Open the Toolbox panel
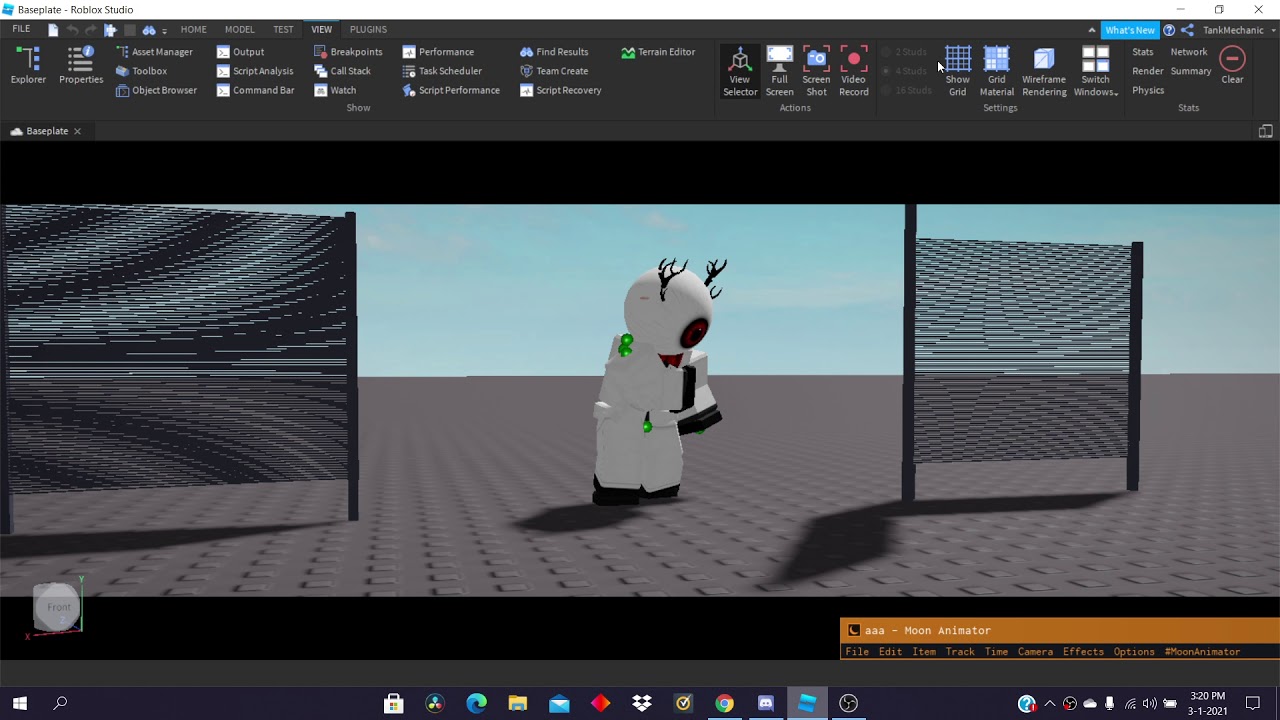The height and width of the screenshot is (720, 1280). (141, 71)
